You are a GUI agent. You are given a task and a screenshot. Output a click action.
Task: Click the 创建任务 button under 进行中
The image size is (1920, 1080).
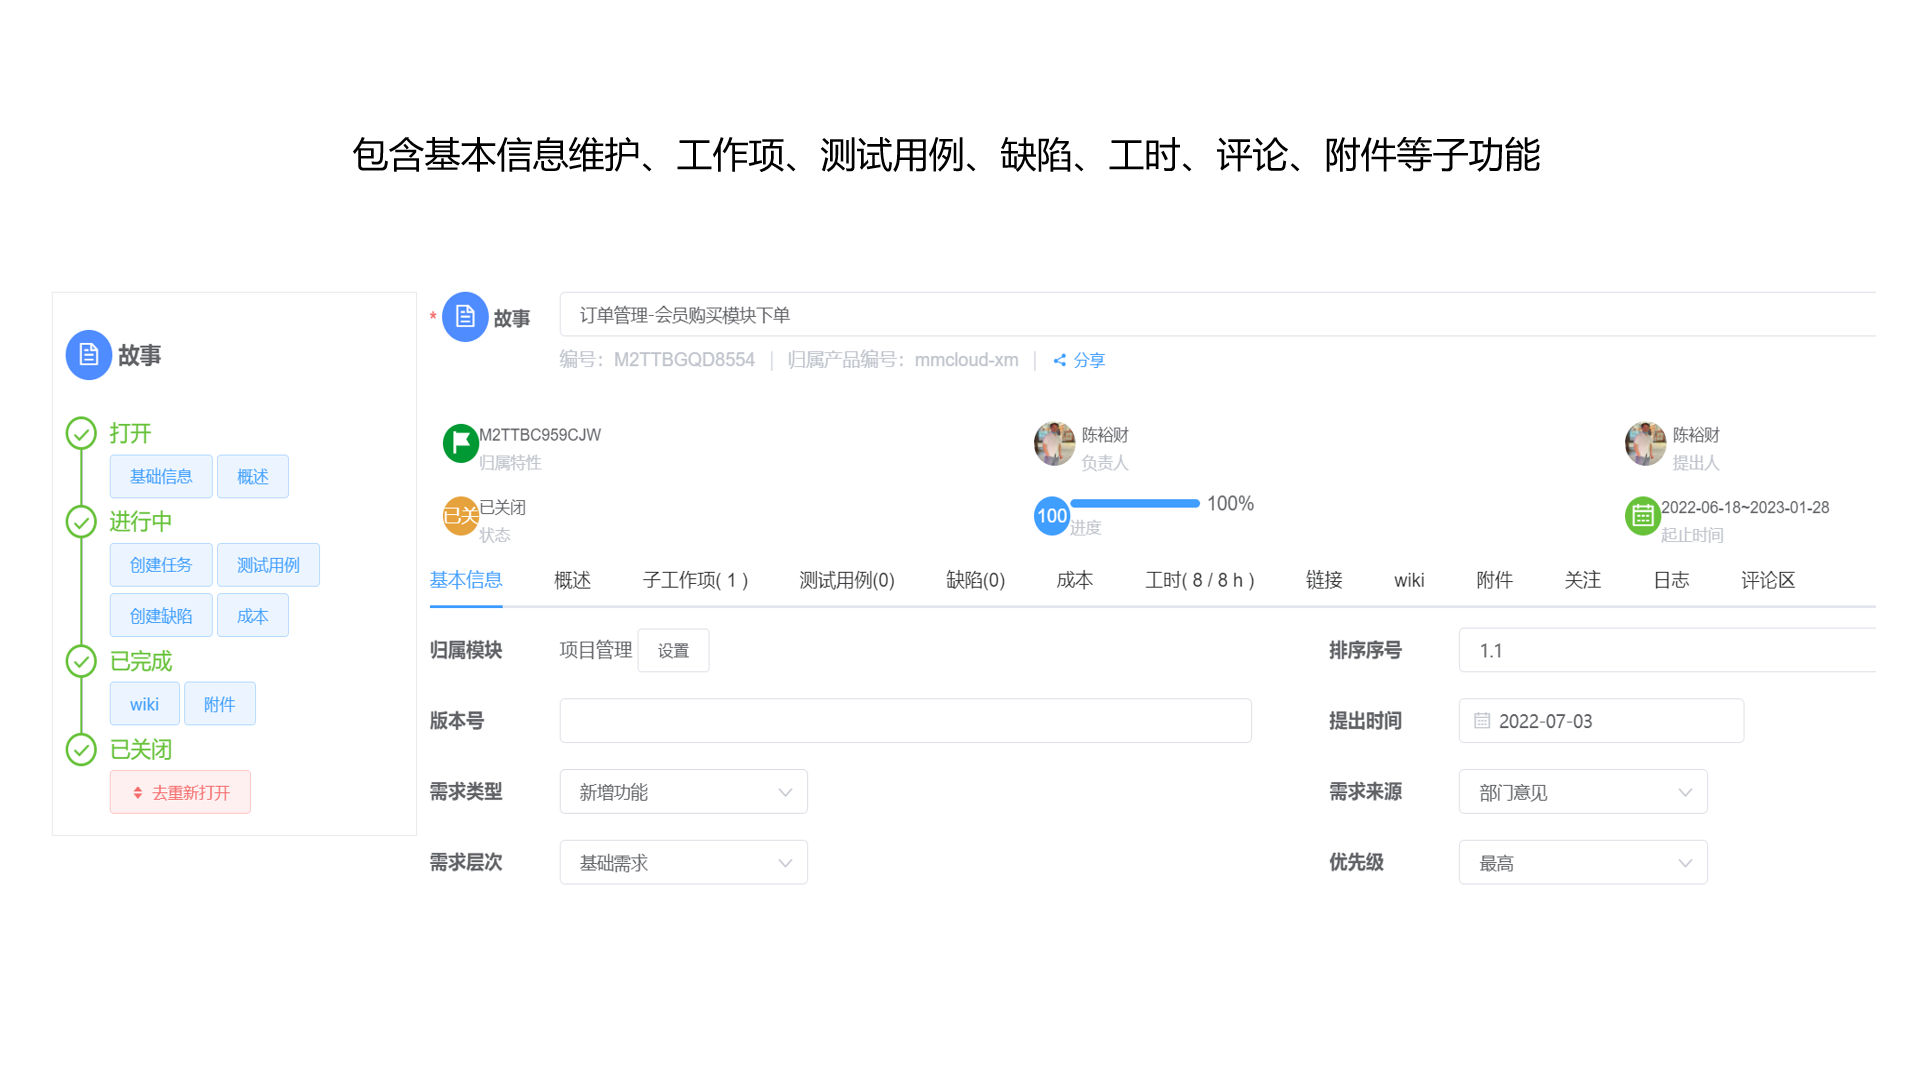tap(160, 564)
